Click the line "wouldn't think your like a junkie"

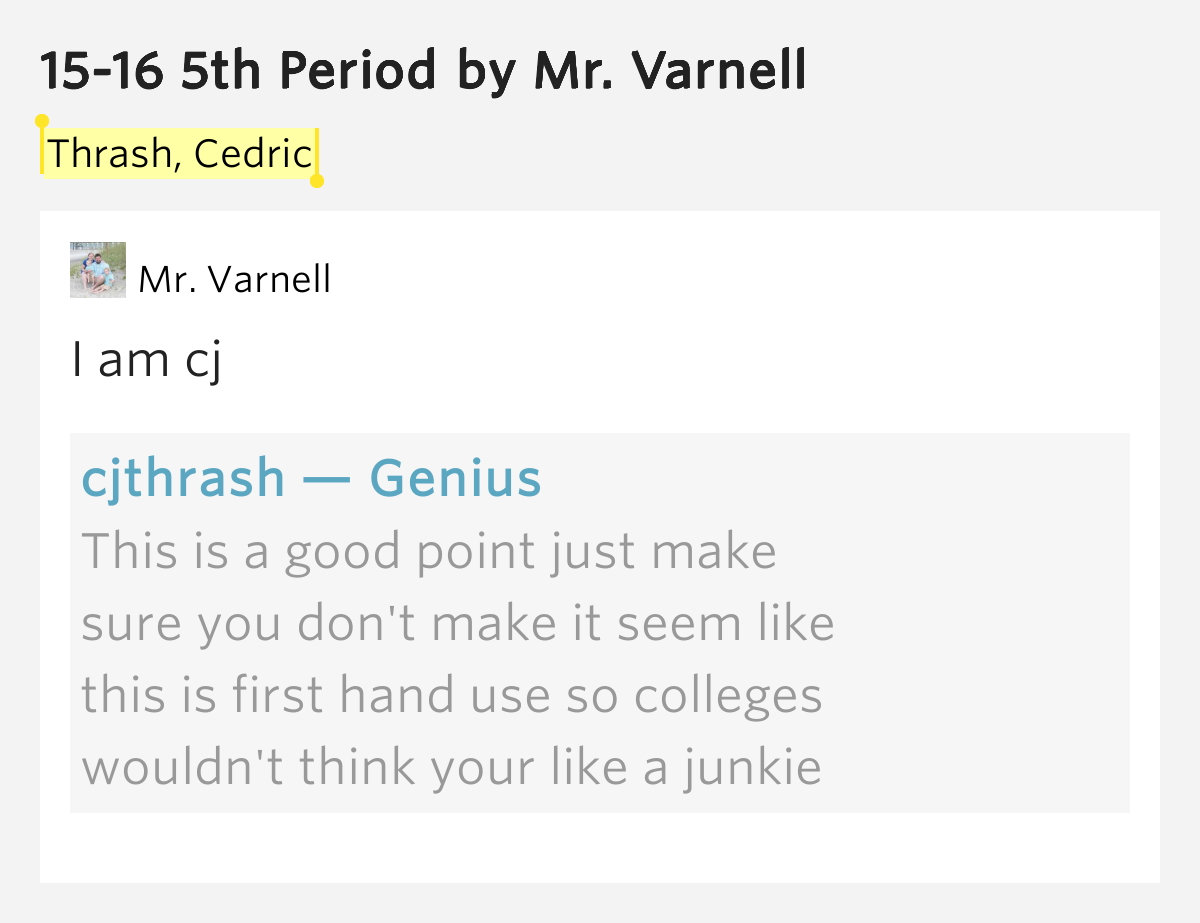point(451,768)
